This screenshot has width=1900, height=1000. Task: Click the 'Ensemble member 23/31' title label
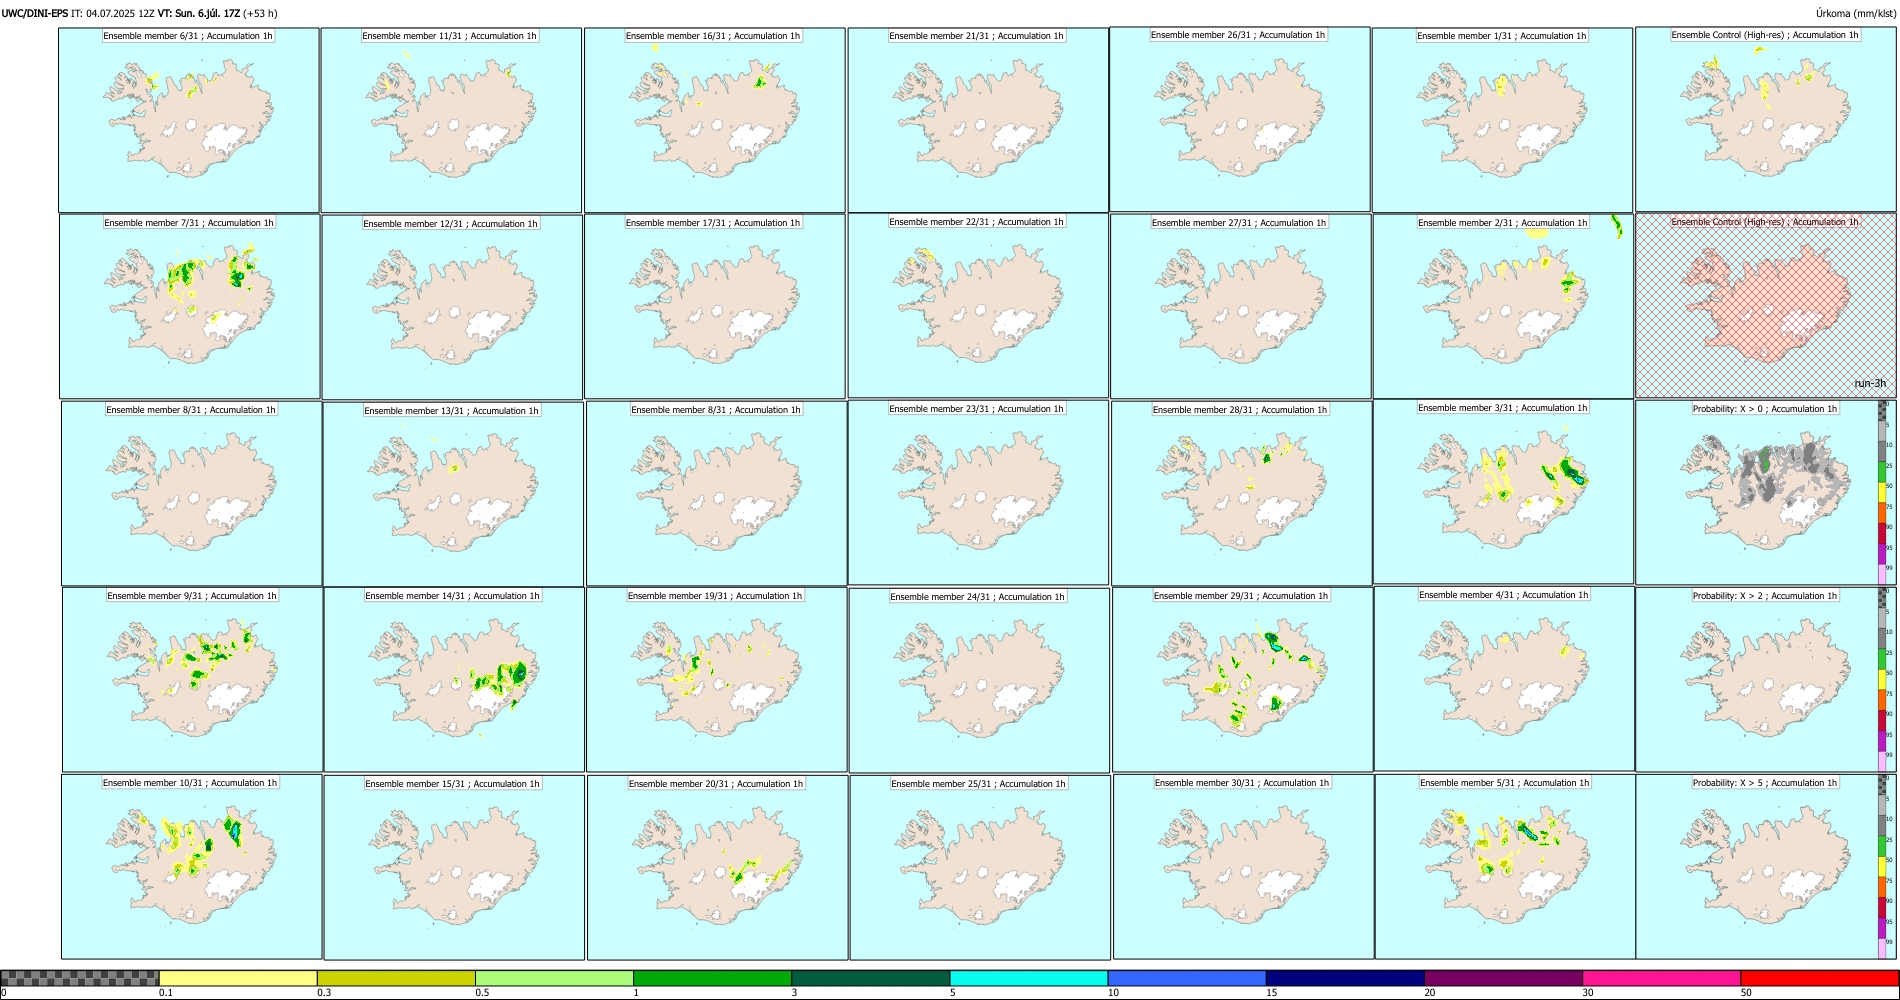coord(976,409)
